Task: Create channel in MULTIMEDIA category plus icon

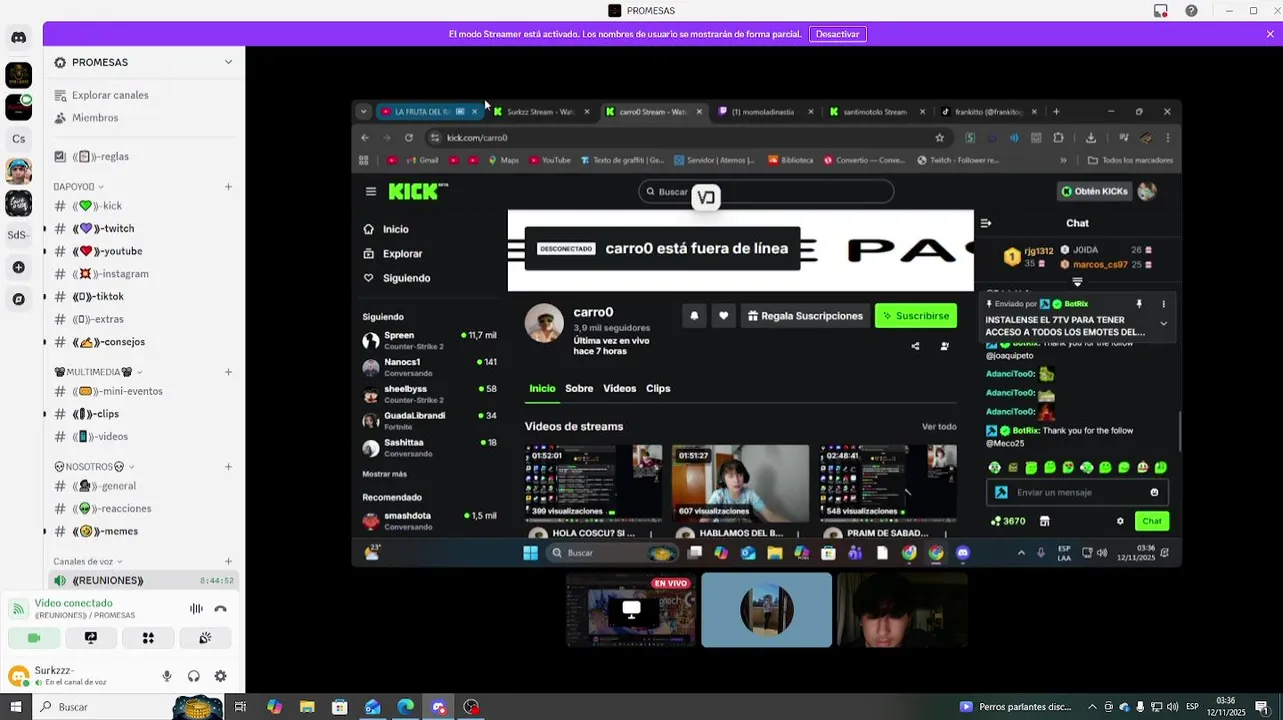Action: pyautogui.click(x=228, y=372)
